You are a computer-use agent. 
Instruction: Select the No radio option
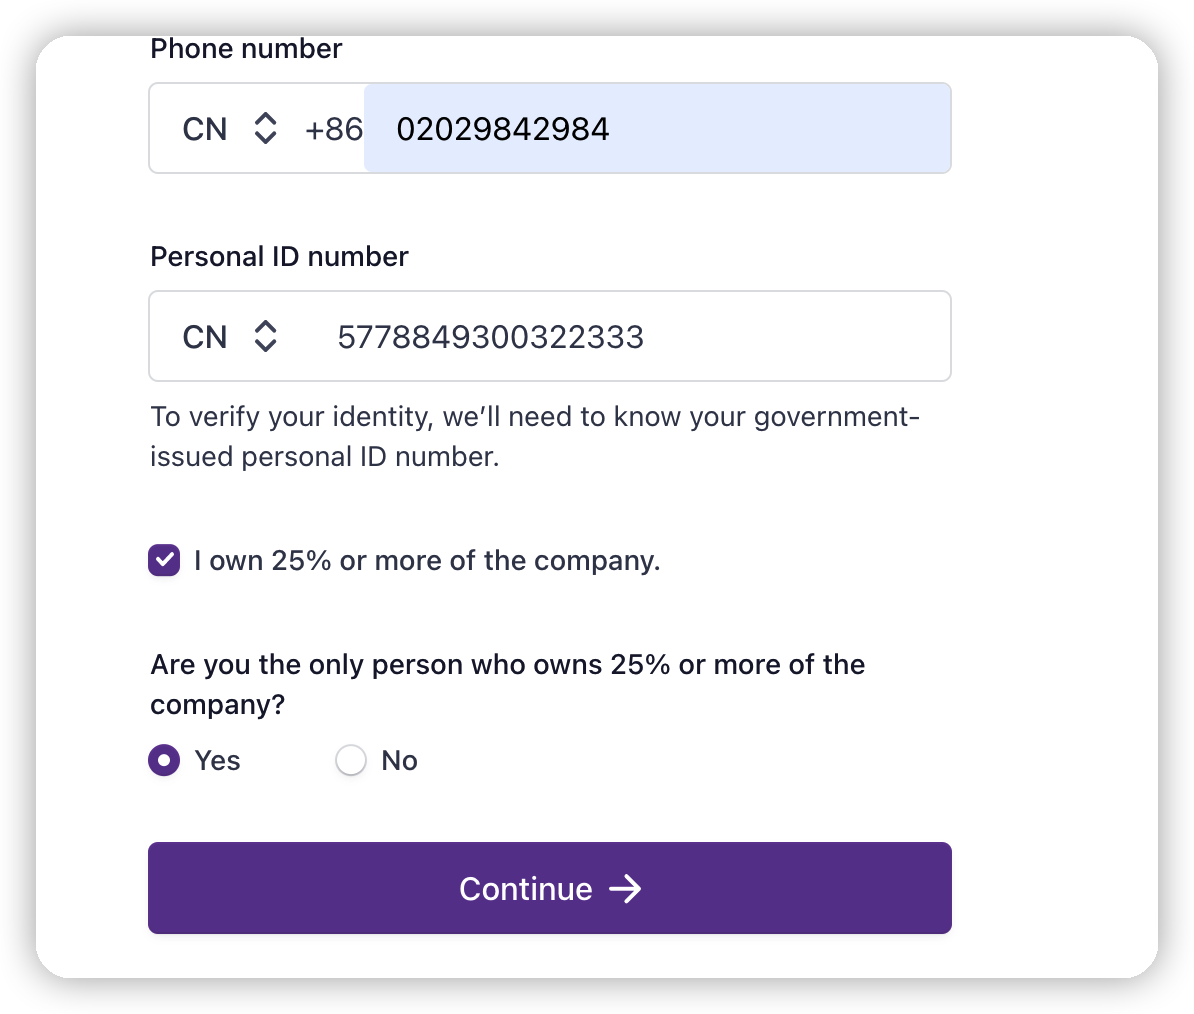click(x=350, y=760)
